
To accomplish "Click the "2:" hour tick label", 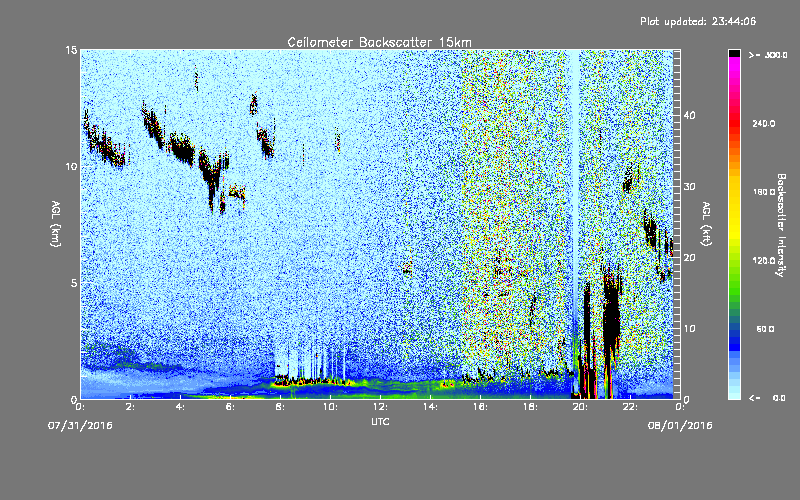I will pos(131,407).
